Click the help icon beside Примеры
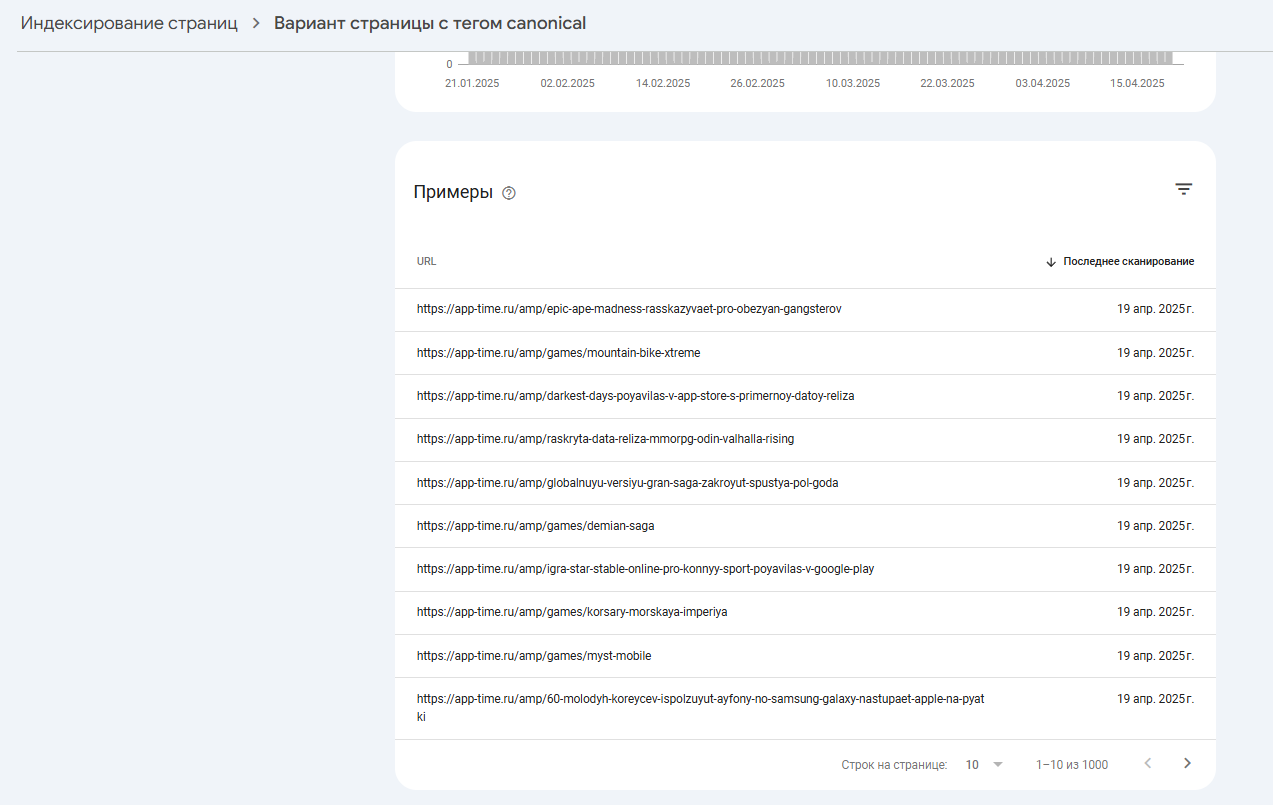 click(509, 193)
